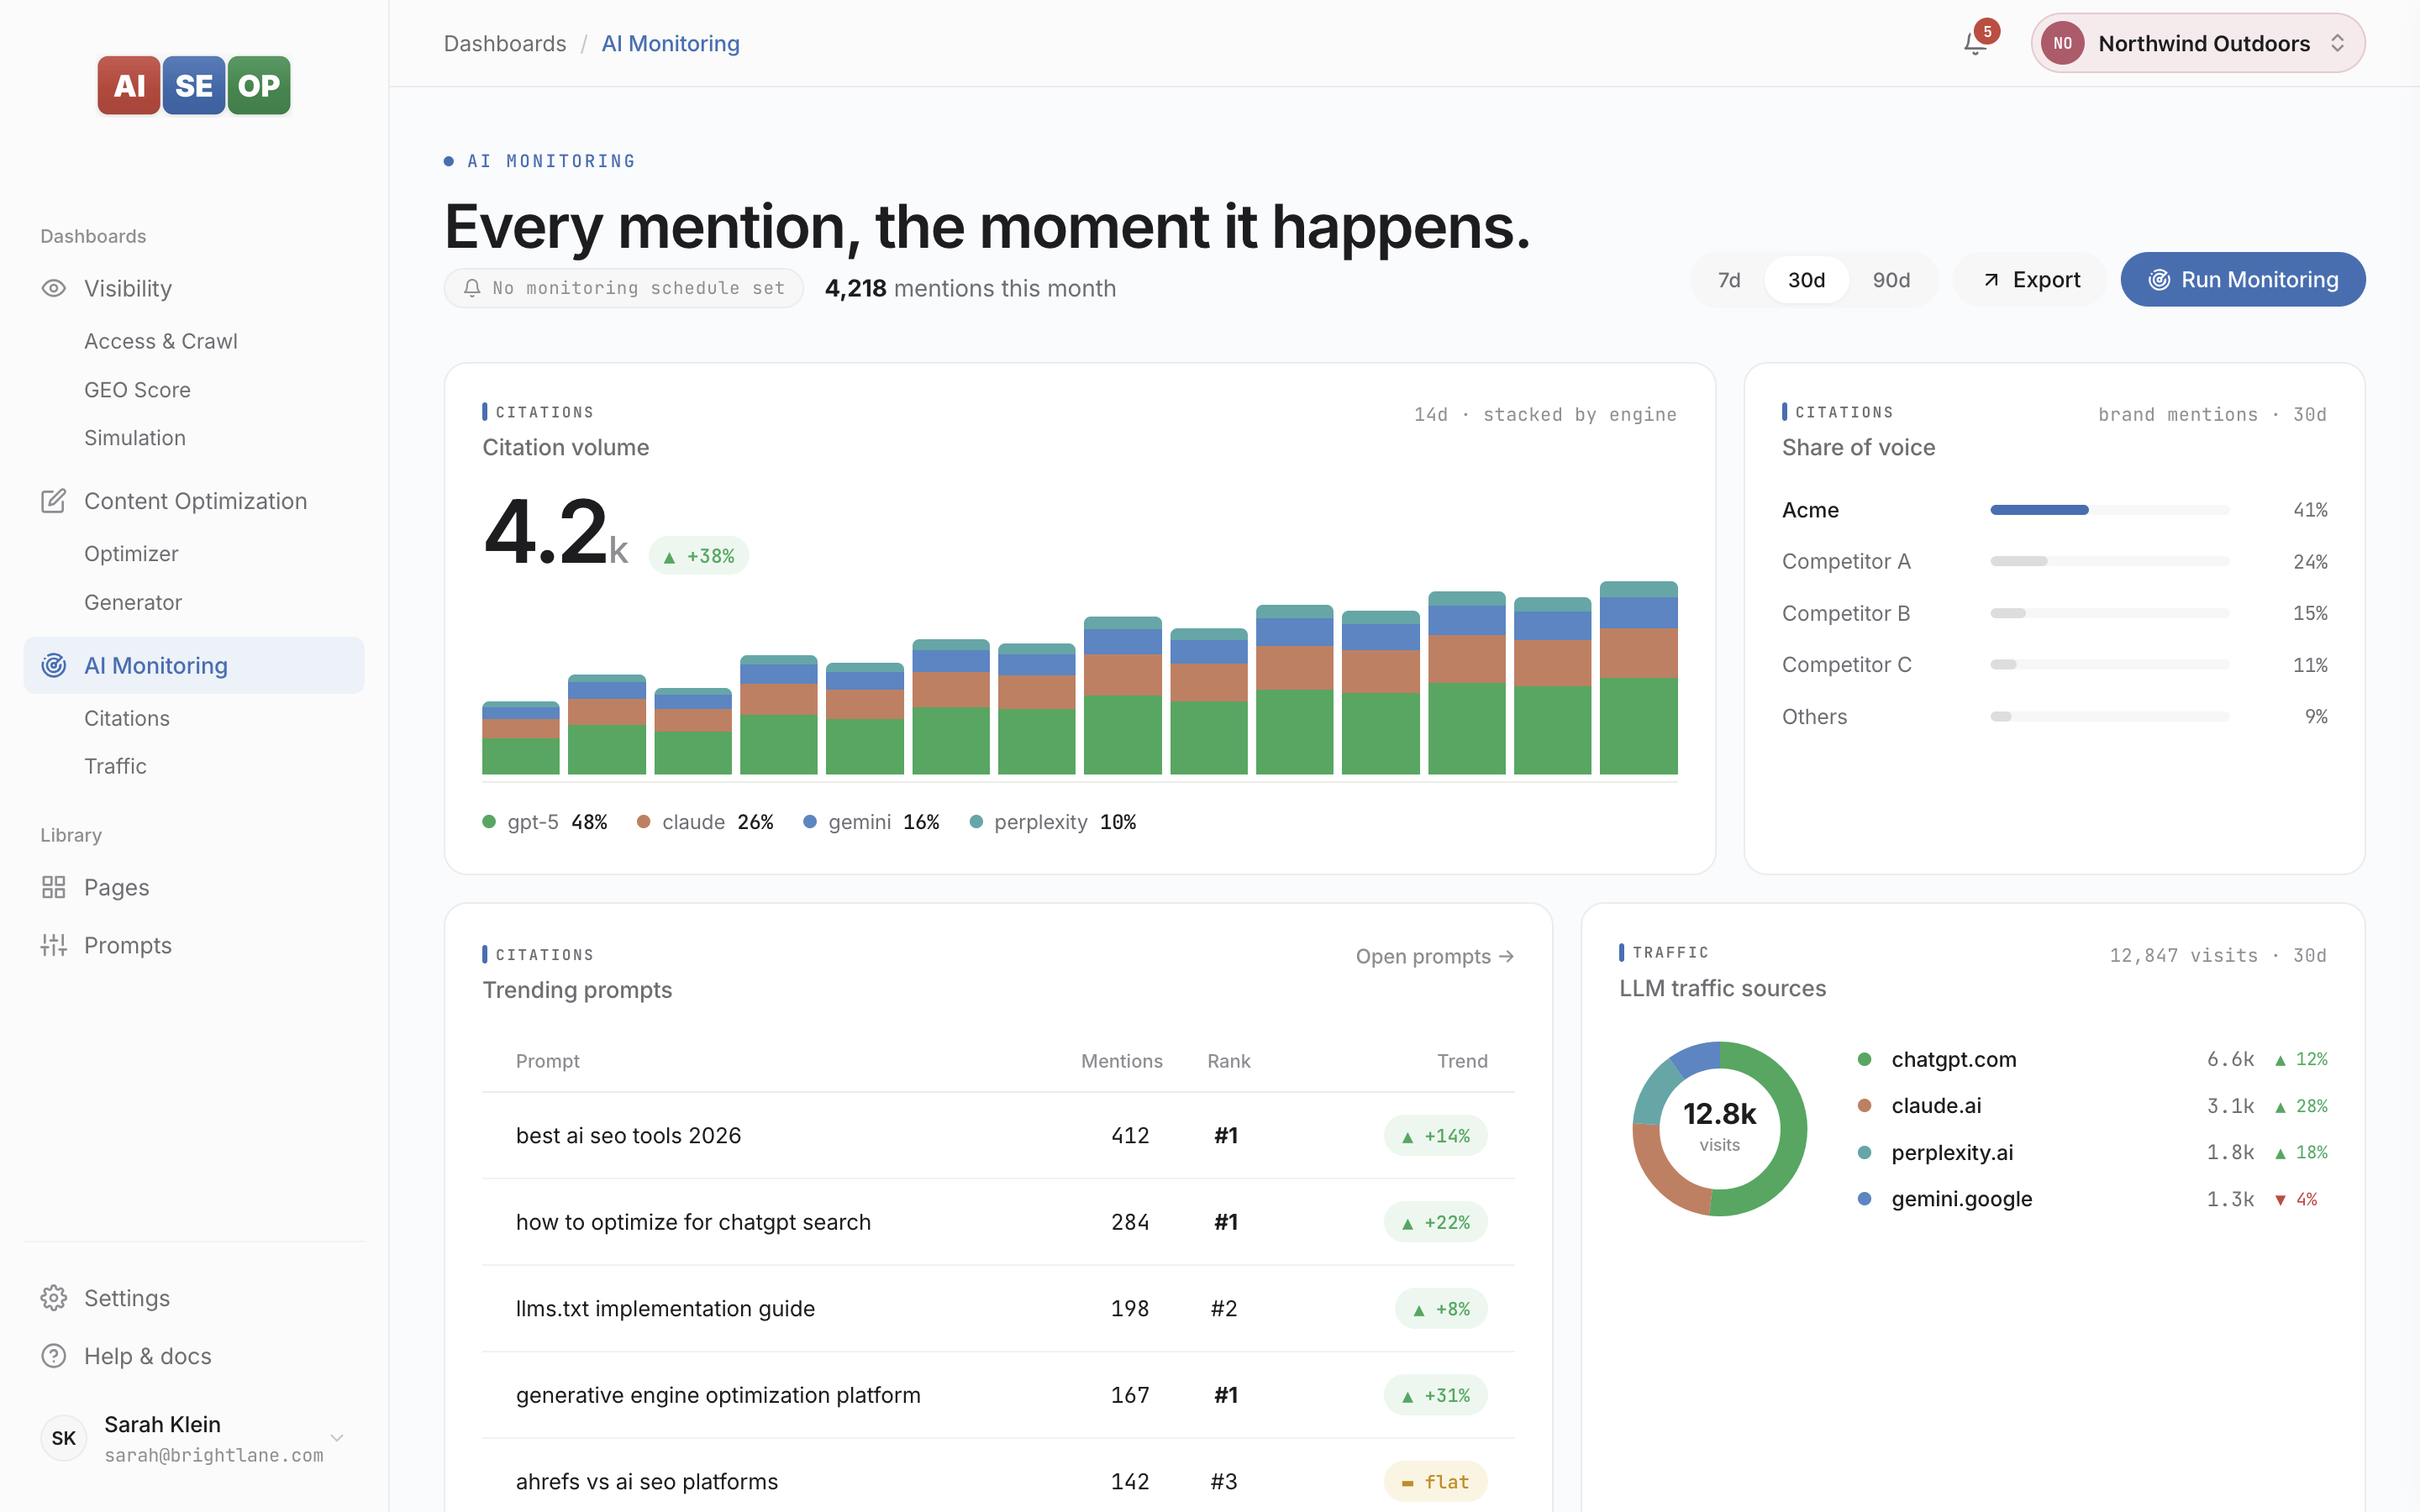Open GEO Score page

[137, 390]
